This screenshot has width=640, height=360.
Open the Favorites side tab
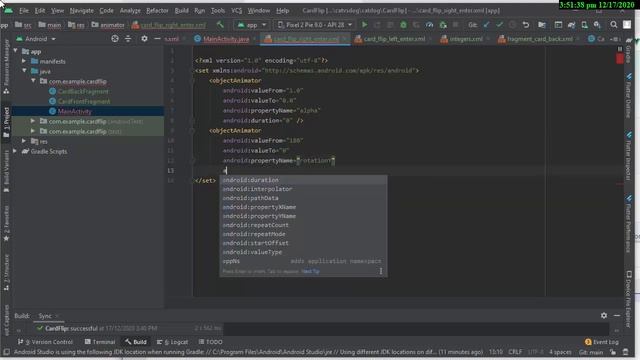(6, 224)
